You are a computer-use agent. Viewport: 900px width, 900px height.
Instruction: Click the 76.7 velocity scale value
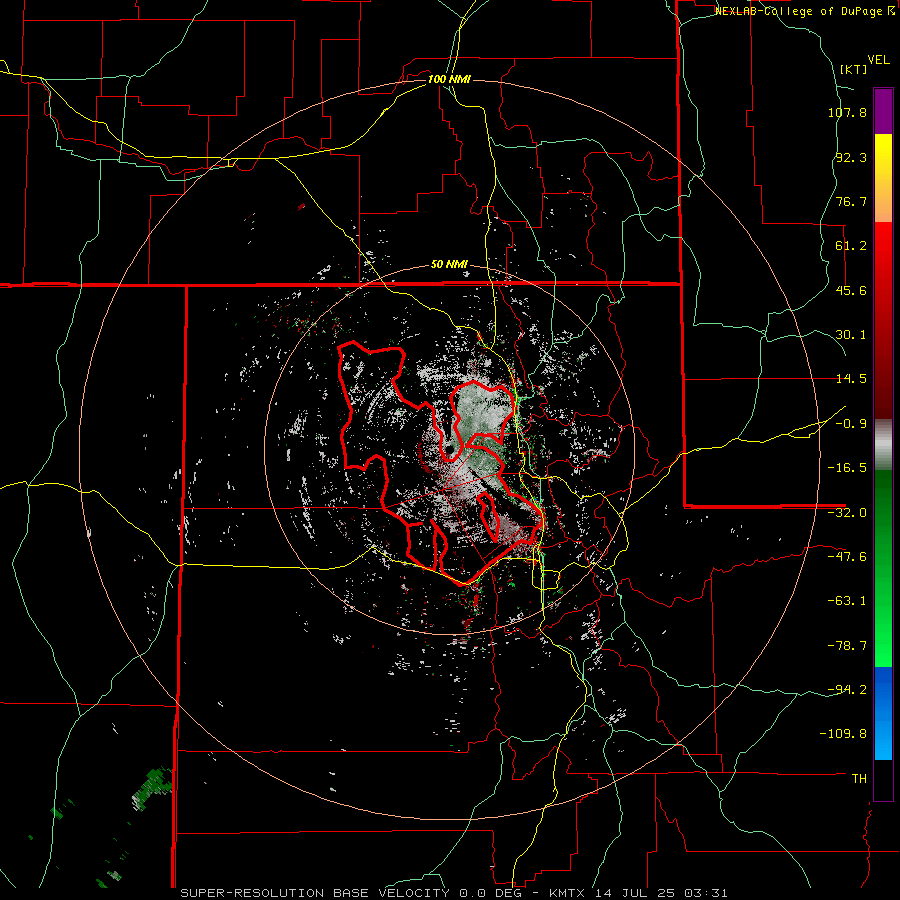click(x=851, y=201)
